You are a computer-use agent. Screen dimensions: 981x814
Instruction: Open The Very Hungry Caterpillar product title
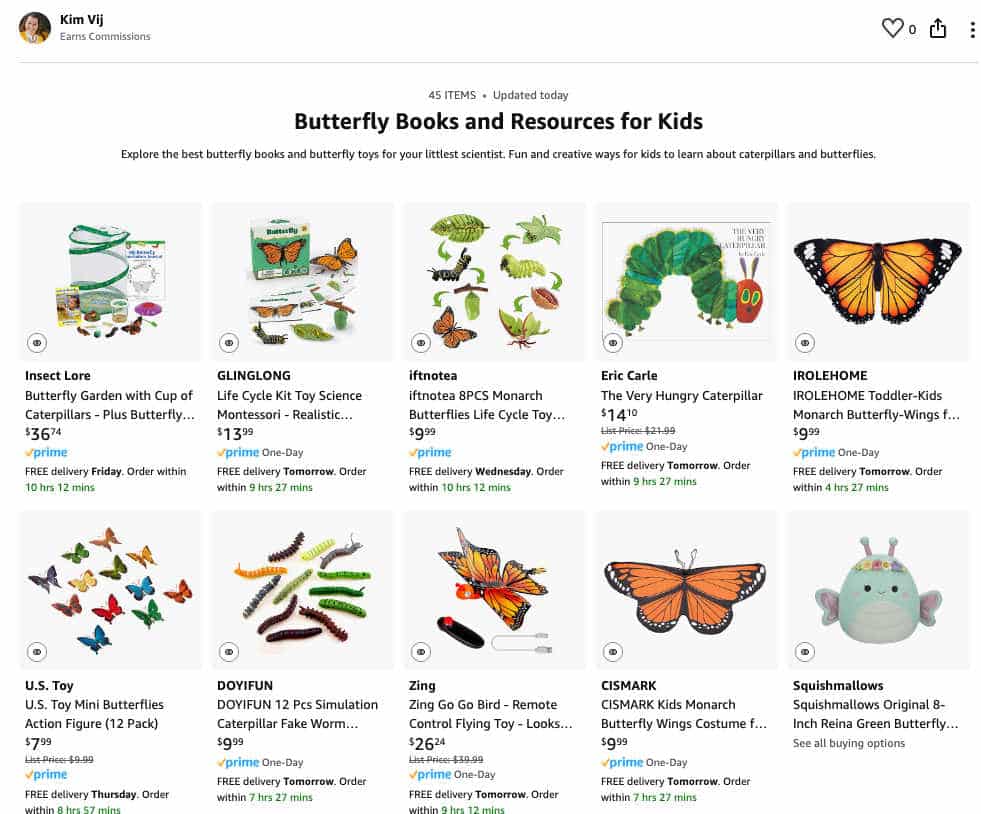[682, 395]
